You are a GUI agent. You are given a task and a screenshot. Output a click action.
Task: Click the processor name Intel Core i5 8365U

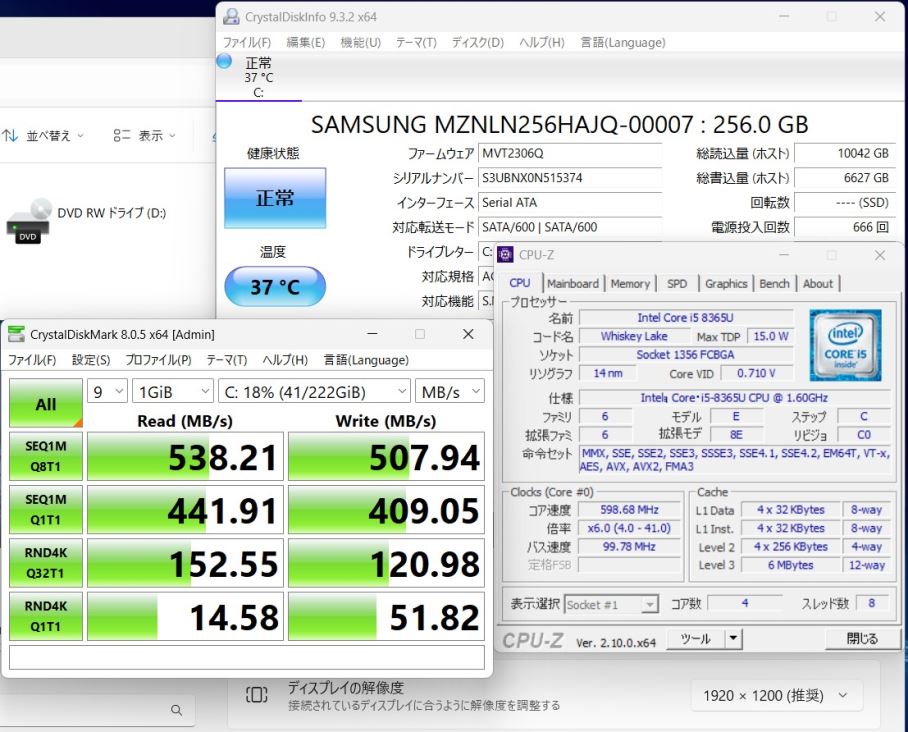686,317
